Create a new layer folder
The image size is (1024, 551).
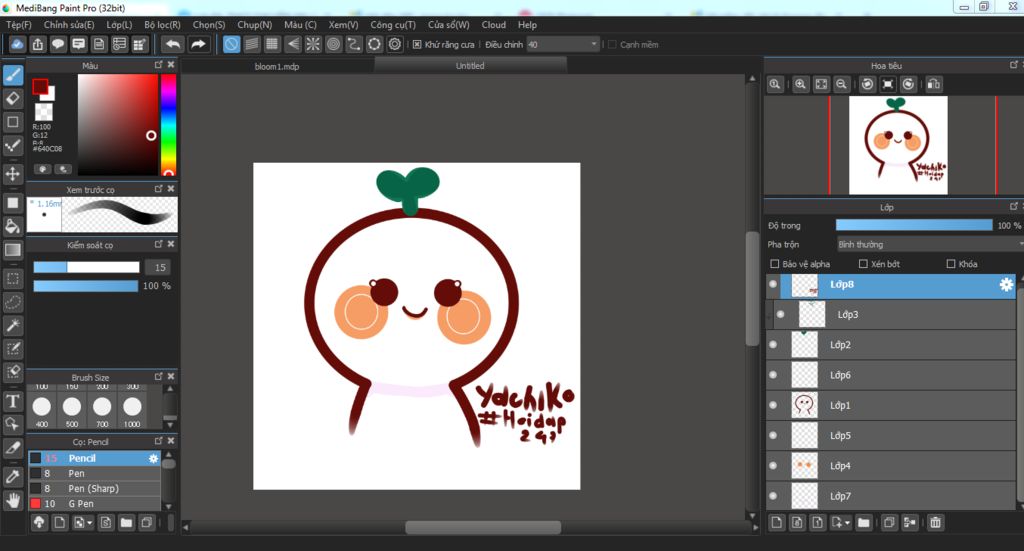(x=863, y=522)
